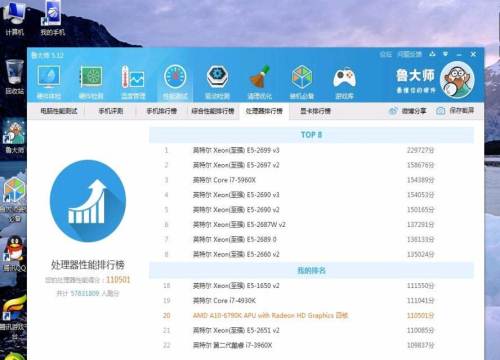
Task: Select the highlighted AMD A10-6790K APU row
Action: coord(311,315)
